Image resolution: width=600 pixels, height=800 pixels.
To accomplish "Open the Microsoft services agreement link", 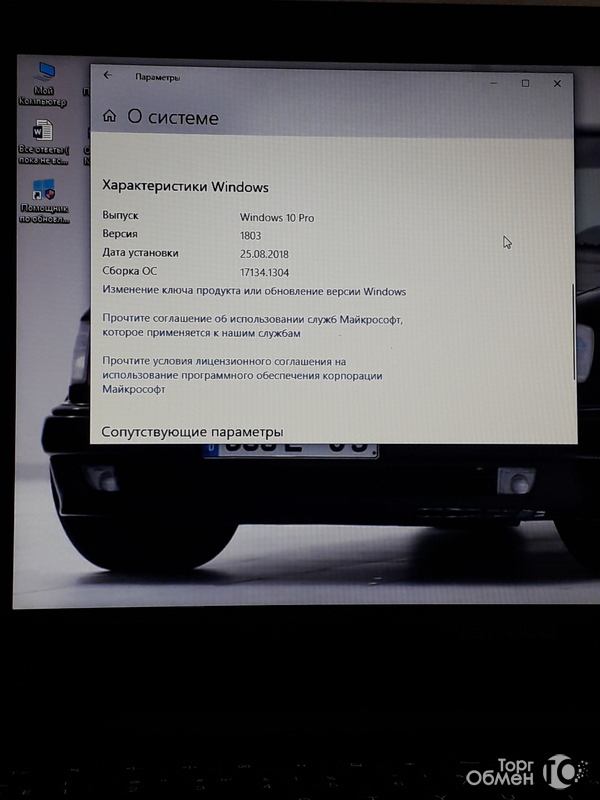I will [x=253, y=325].
